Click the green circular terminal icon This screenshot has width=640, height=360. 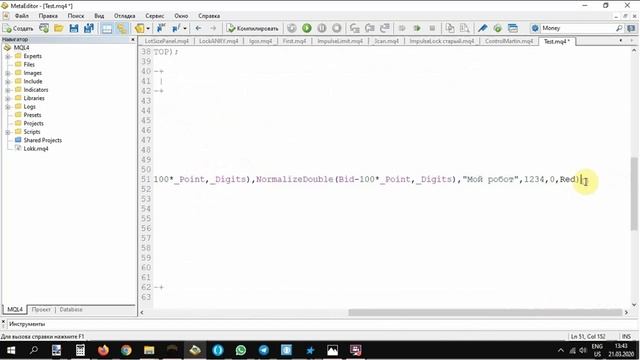click(497, 28)
